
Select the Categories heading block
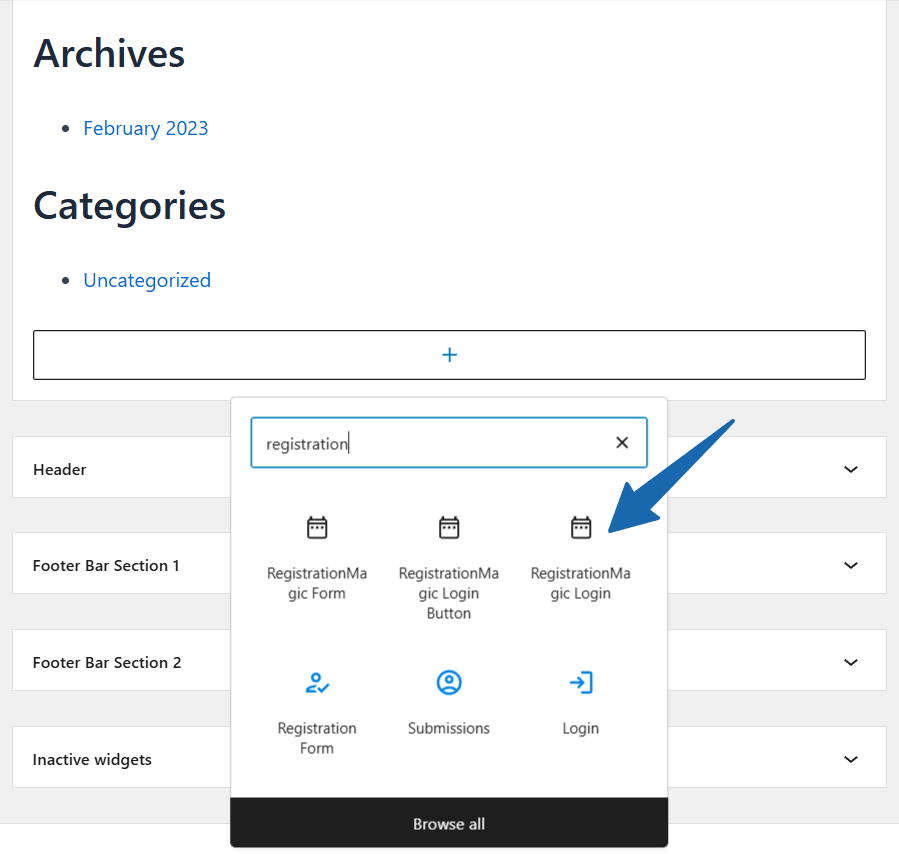click(x=130, y=205)
